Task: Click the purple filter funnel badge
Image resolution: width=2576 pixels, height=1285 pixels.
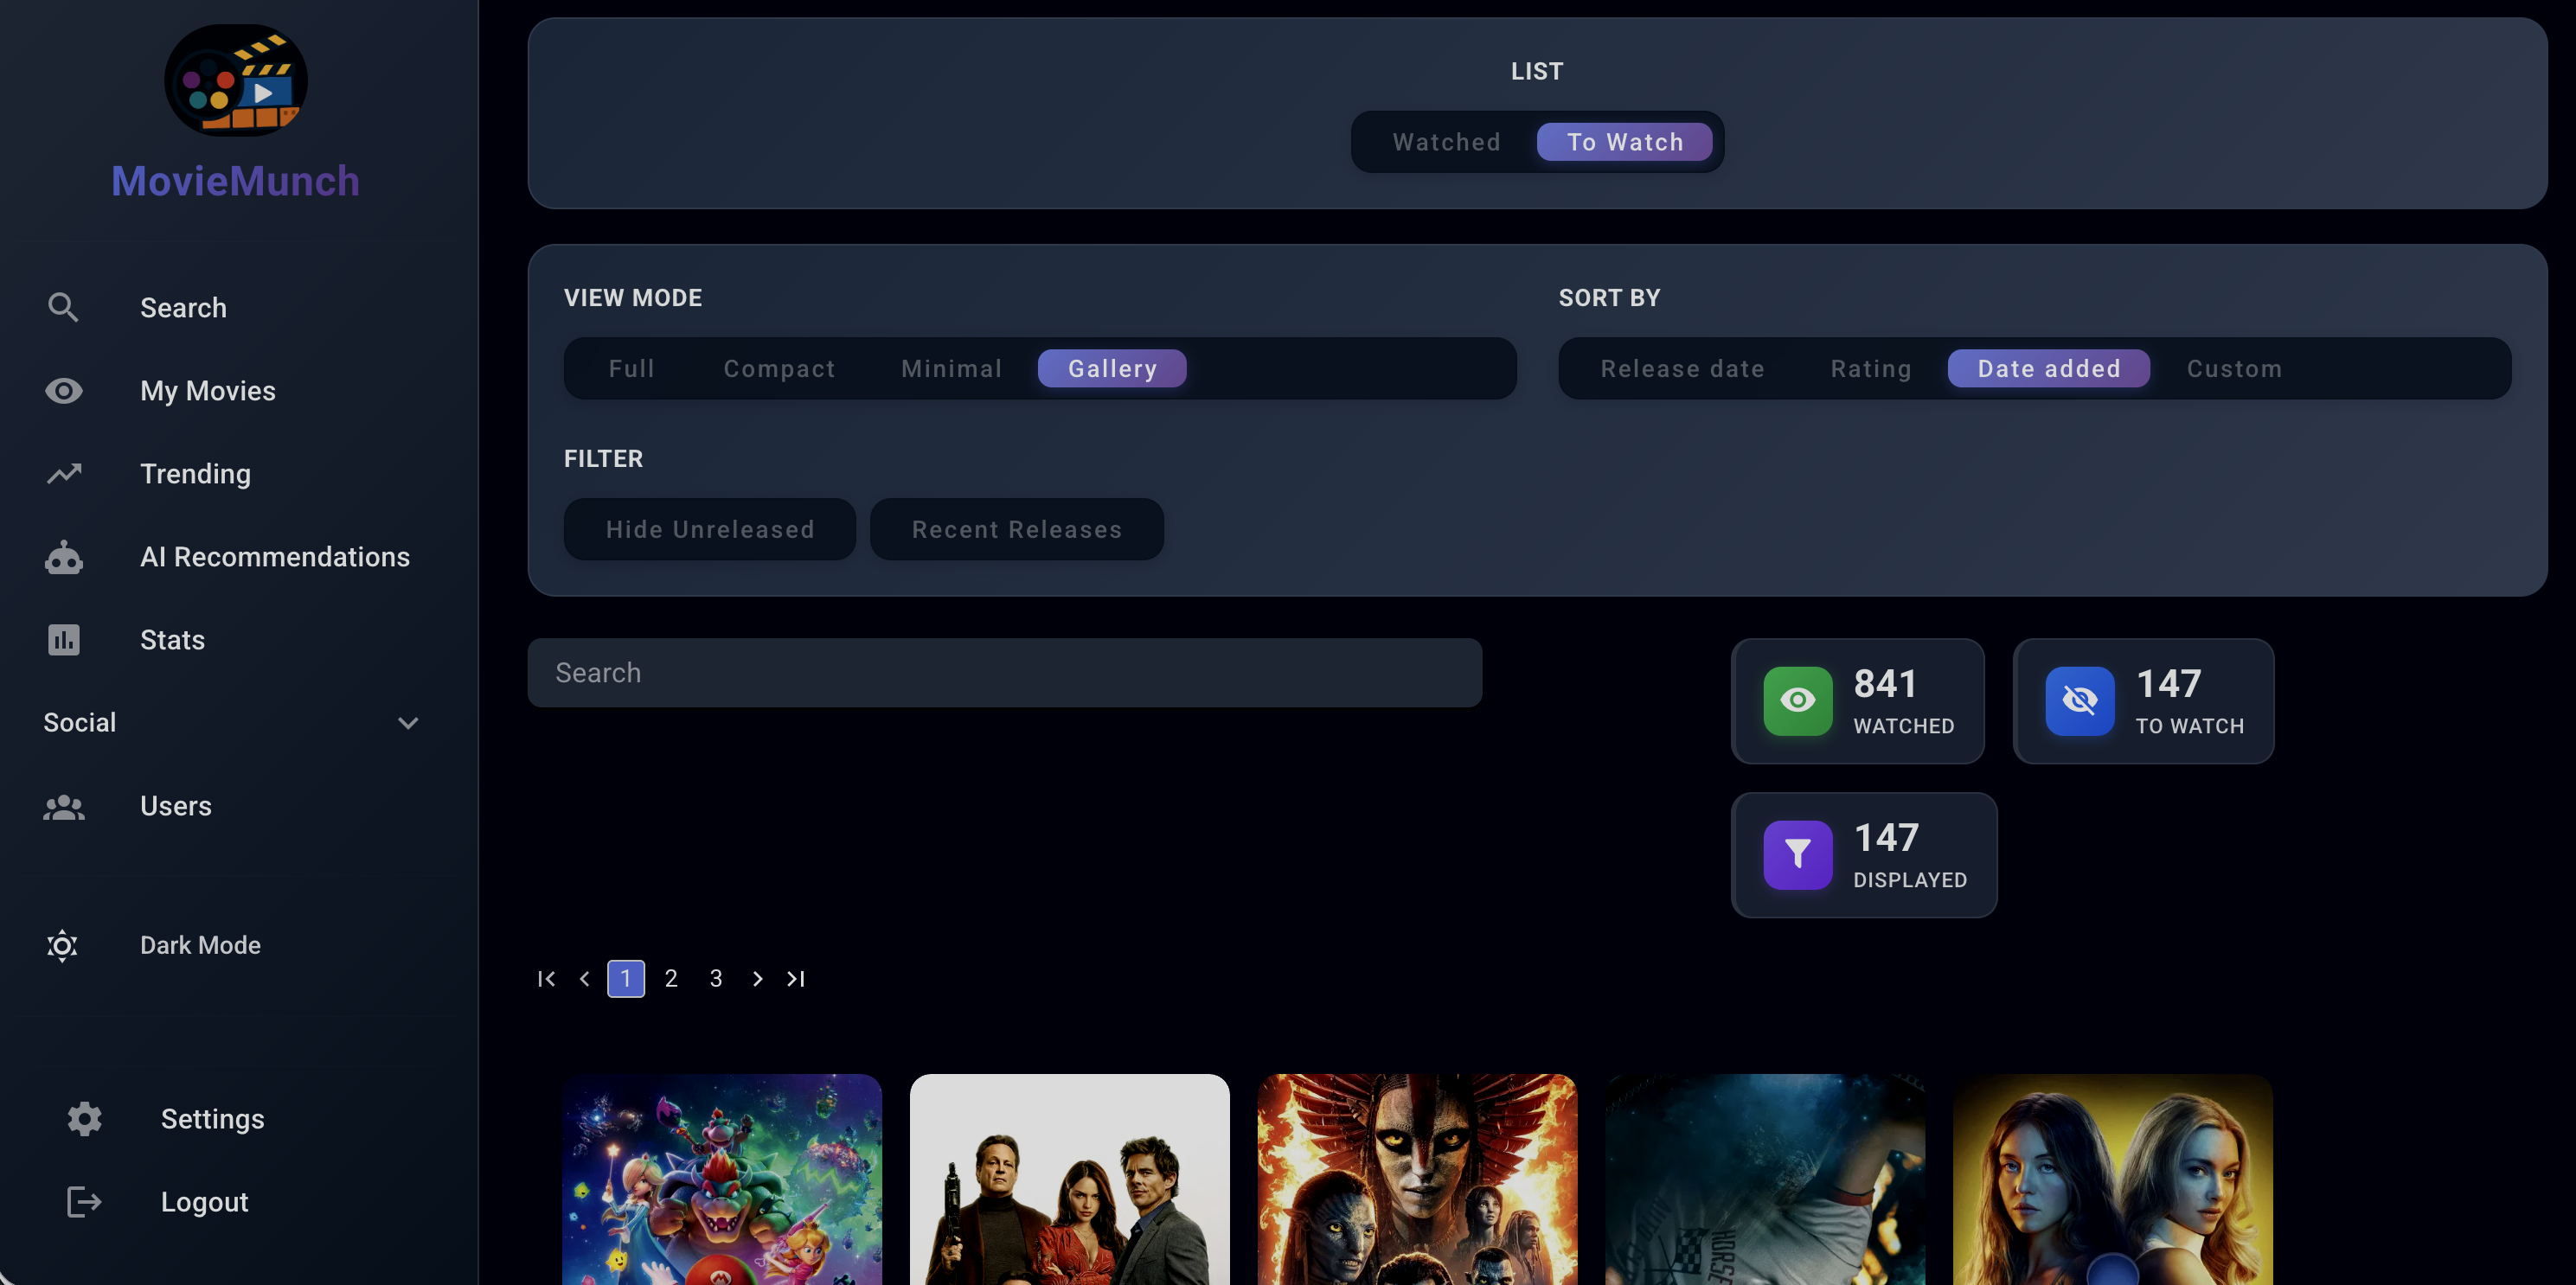Action: (1797, 854)
